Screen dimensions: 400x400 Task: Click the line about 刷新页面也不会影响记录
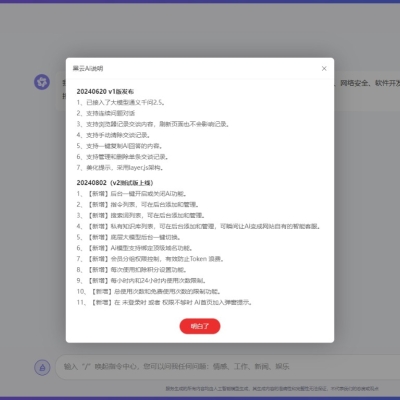click(x=153, y=124)
